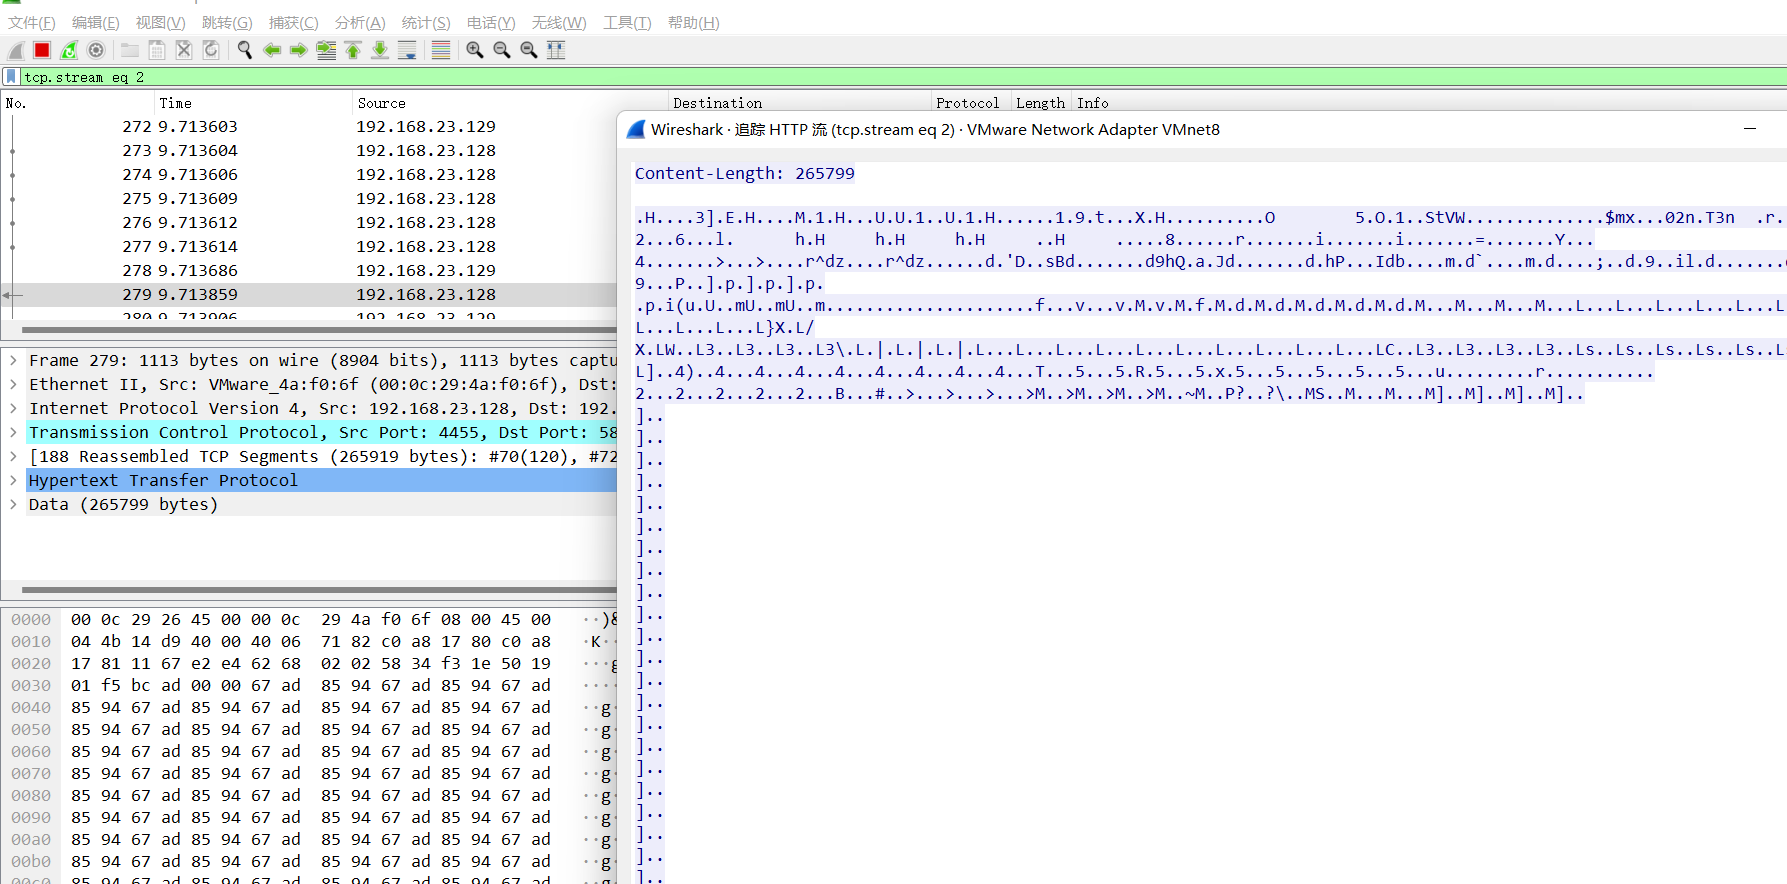Screen dimensions: 1787x884
Task: Stop the running capture with red square
Action: click(x=42, y=50)
